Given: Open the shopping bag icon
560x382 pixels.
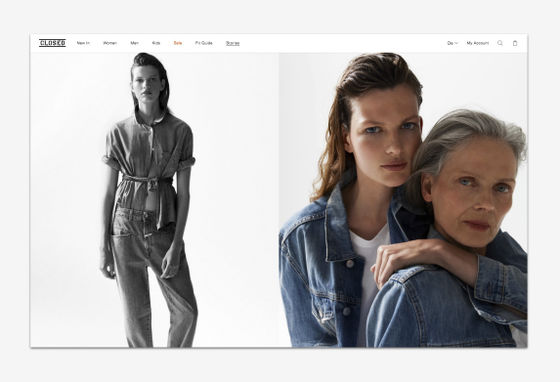Looking at the screenshot, I should coord(515,43).
